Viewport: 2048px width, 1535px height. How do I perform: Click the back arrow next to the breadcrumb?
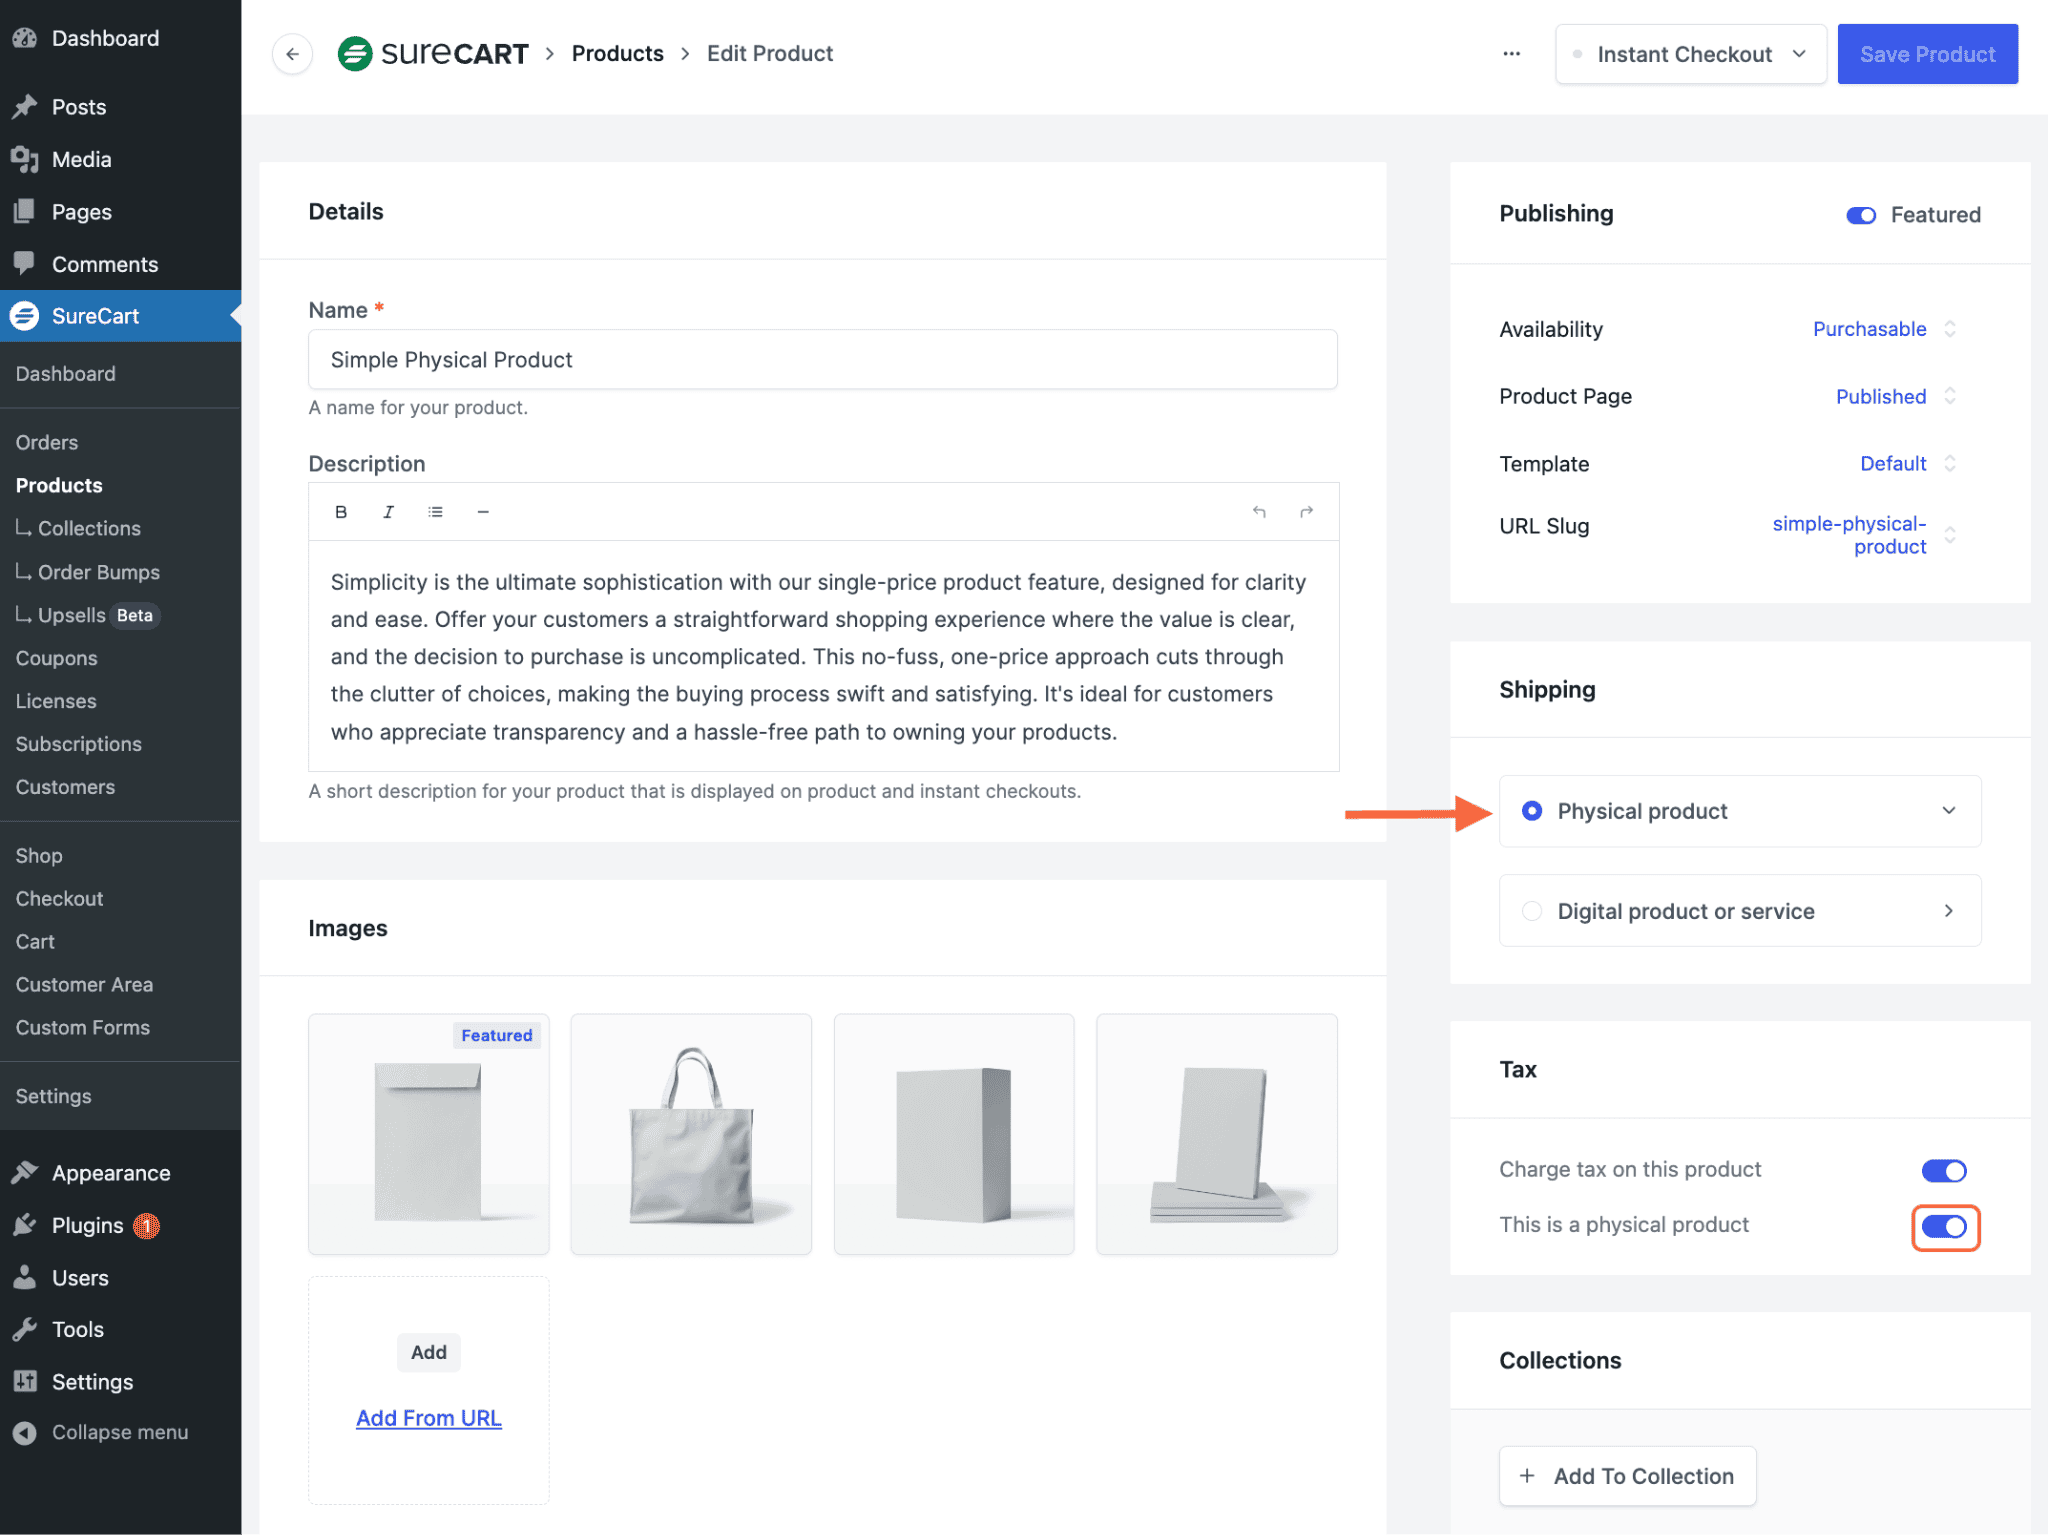(291, 54)
